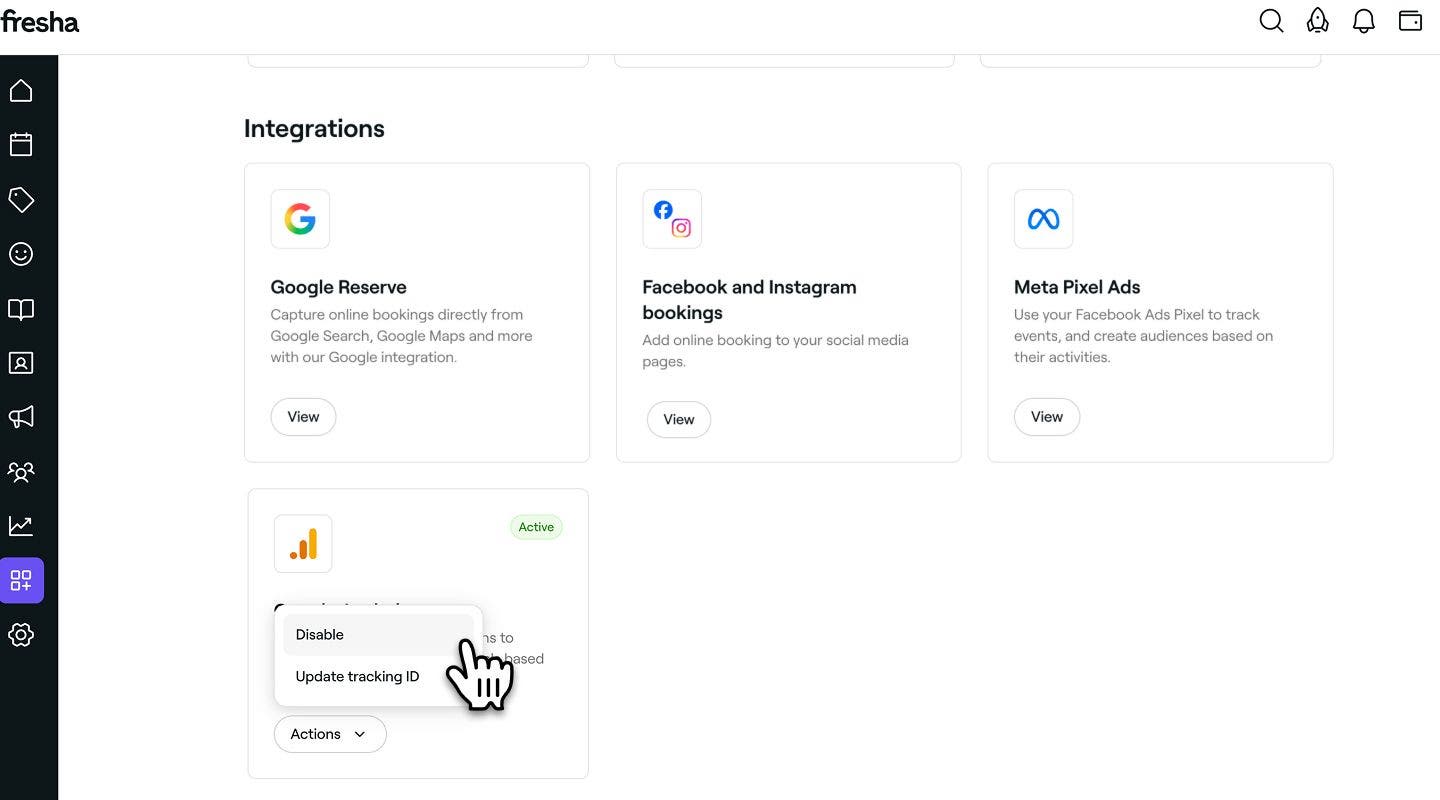
Task: Open the wallet icon in header
Action: coord(1410,21)
